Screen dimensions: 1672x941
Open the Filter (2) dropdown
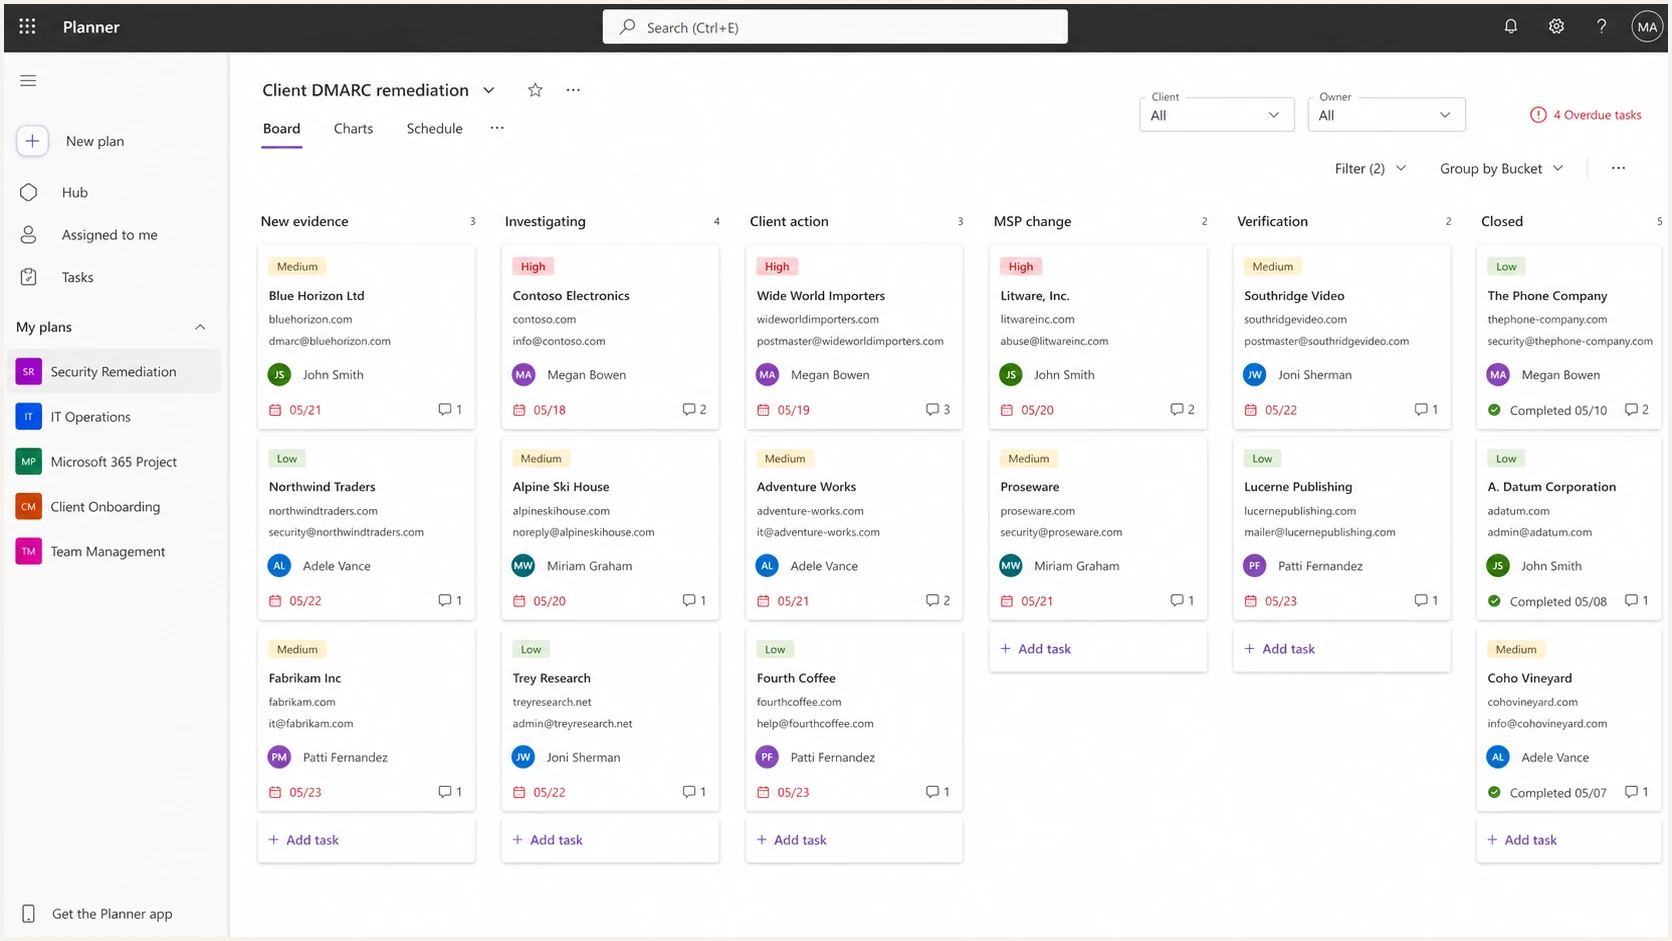tap(1370, 168)
